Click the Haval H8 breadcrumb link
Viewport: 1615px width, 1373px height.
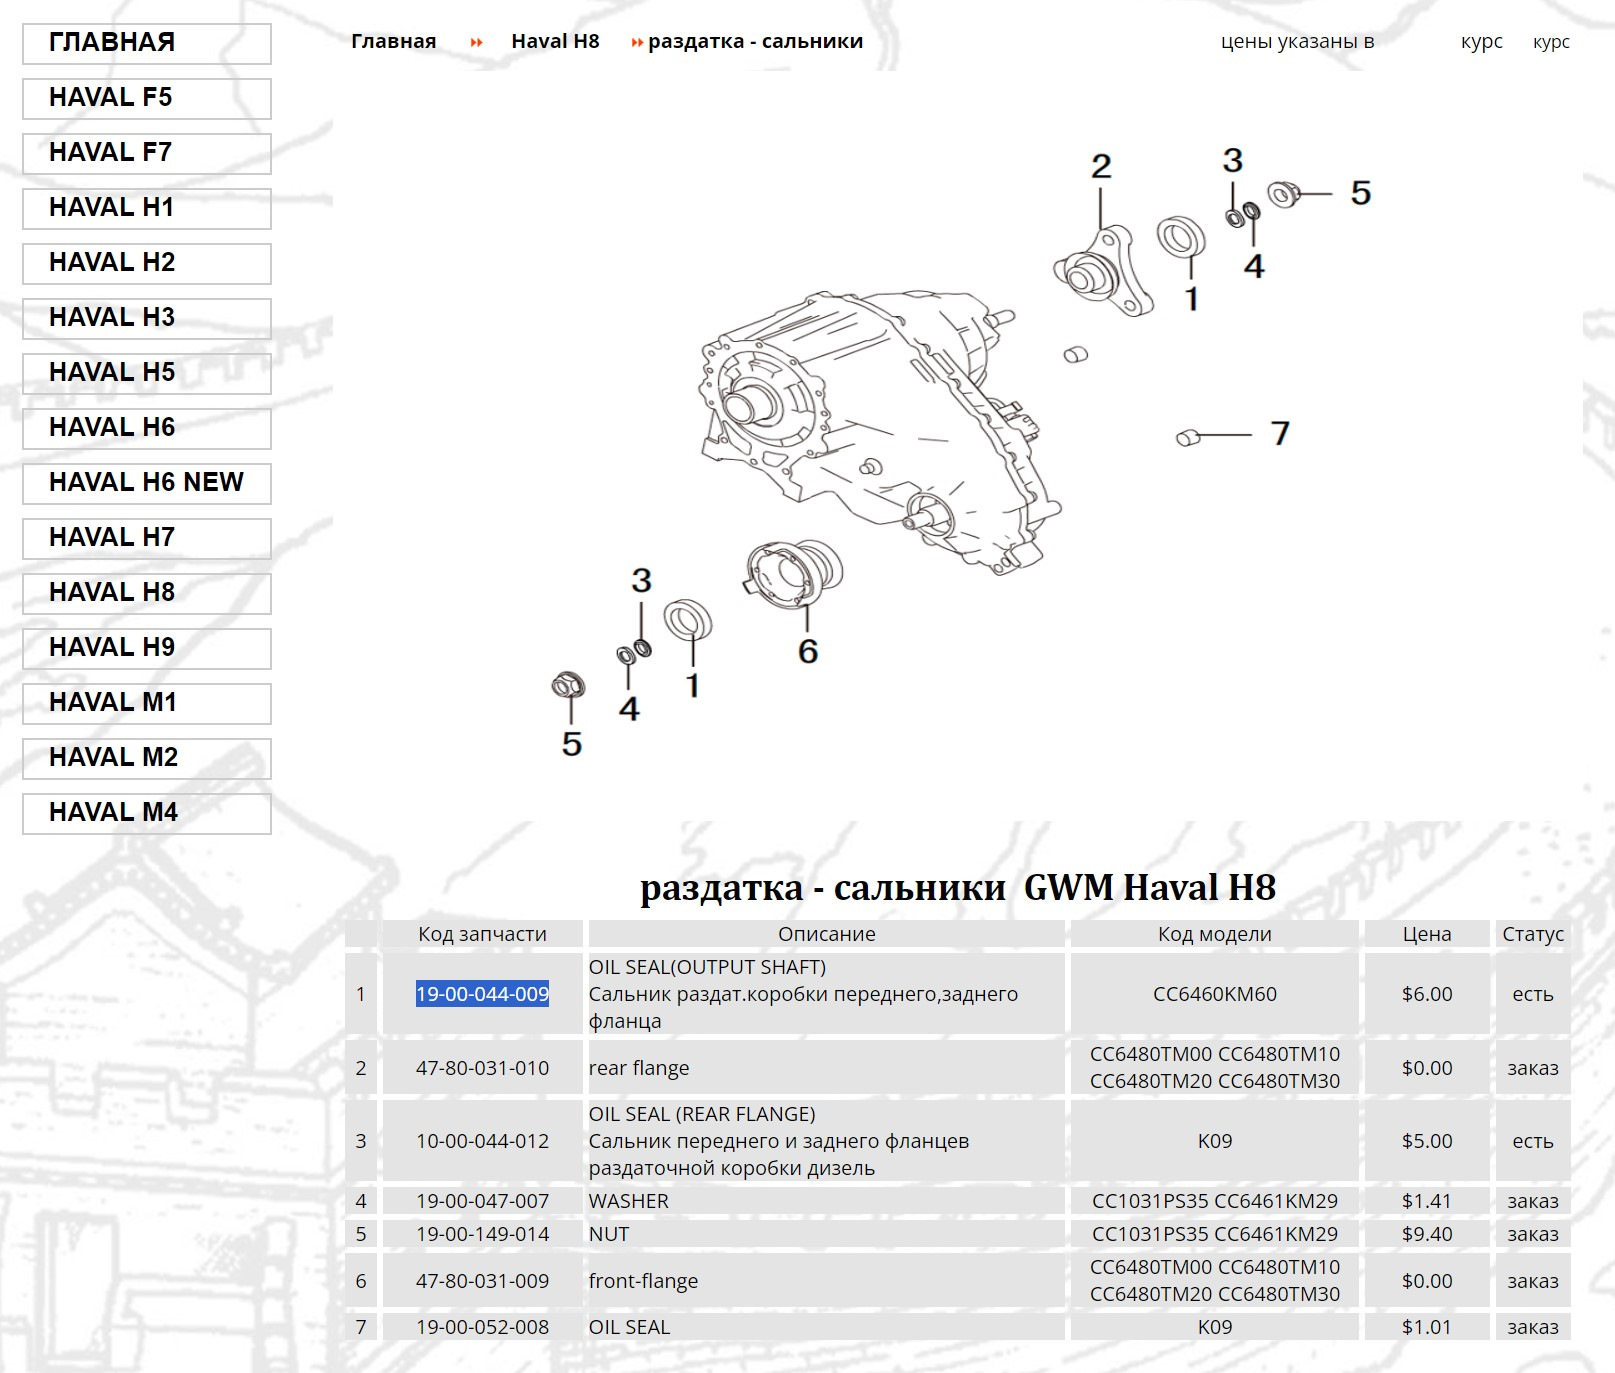[555, 41]
